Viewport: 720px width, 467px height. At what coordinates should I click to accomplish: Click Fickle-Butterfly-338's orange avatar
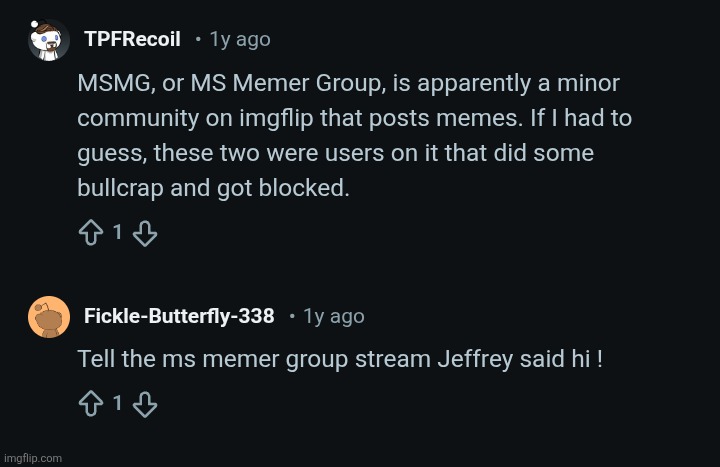pyautogui.click(x=49, y=317)
